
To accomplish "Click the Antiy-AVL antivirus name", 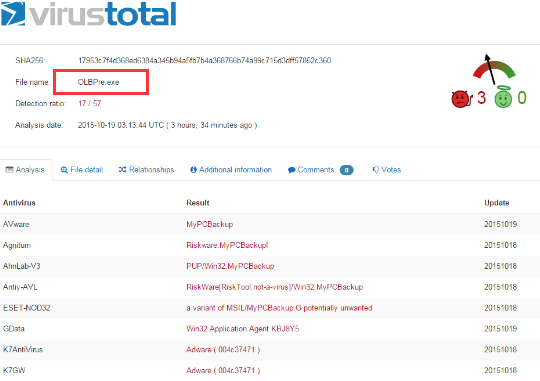I will (x=20, y=287).
